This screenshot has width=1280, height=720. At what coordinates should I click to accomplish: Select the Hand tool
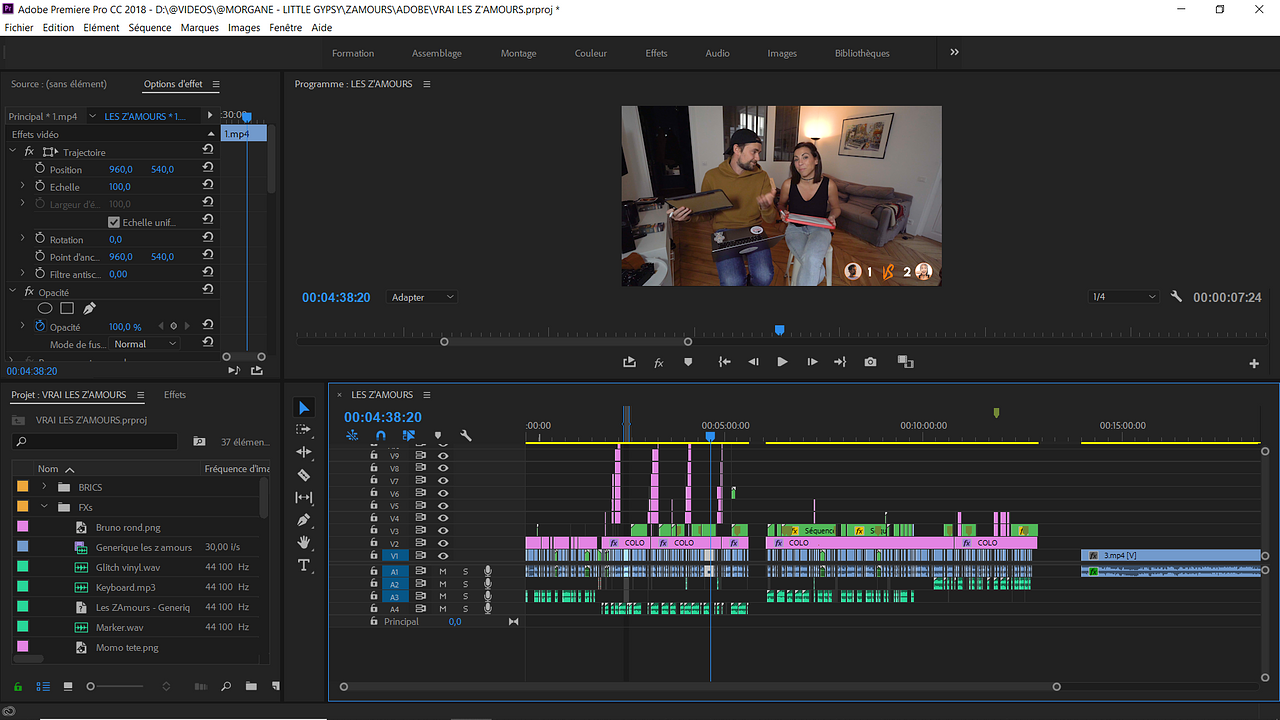pyautogui.click(x=305, y=542)
